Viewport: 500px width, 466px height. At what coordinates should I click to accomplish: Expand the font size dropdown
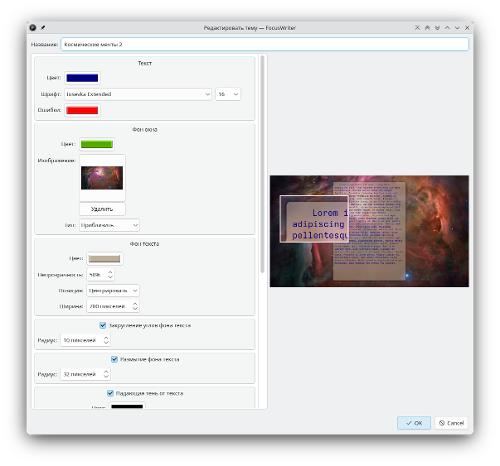(x=228, y=94)
